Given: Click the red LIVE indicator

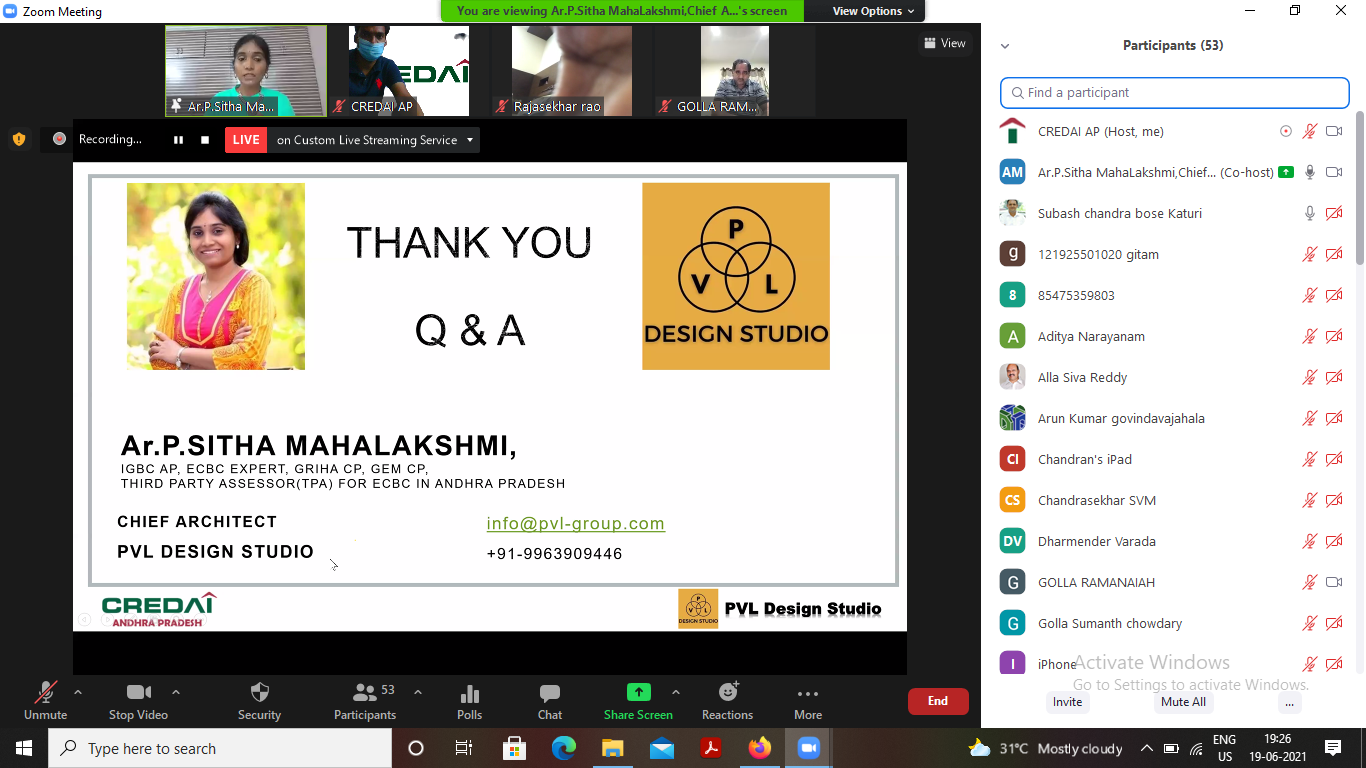Looking at the screenshot, I should tap(246, 140).
